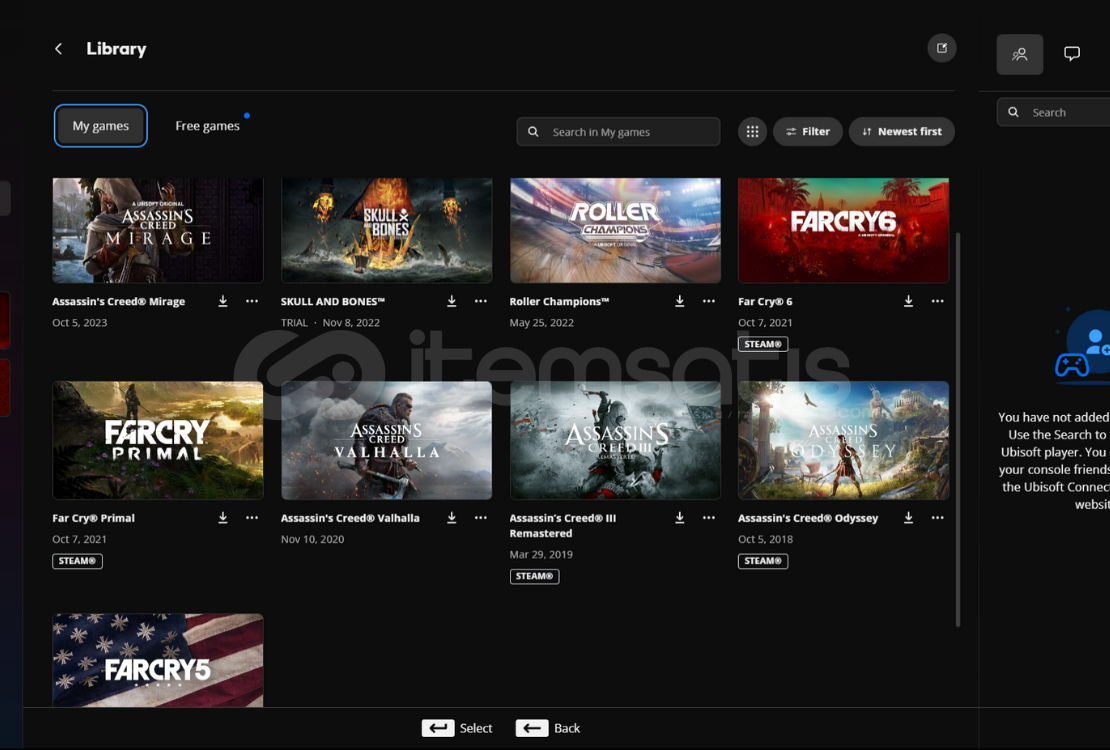Focus the Search in My games field

pyautogui.click(x=618, y=132)
